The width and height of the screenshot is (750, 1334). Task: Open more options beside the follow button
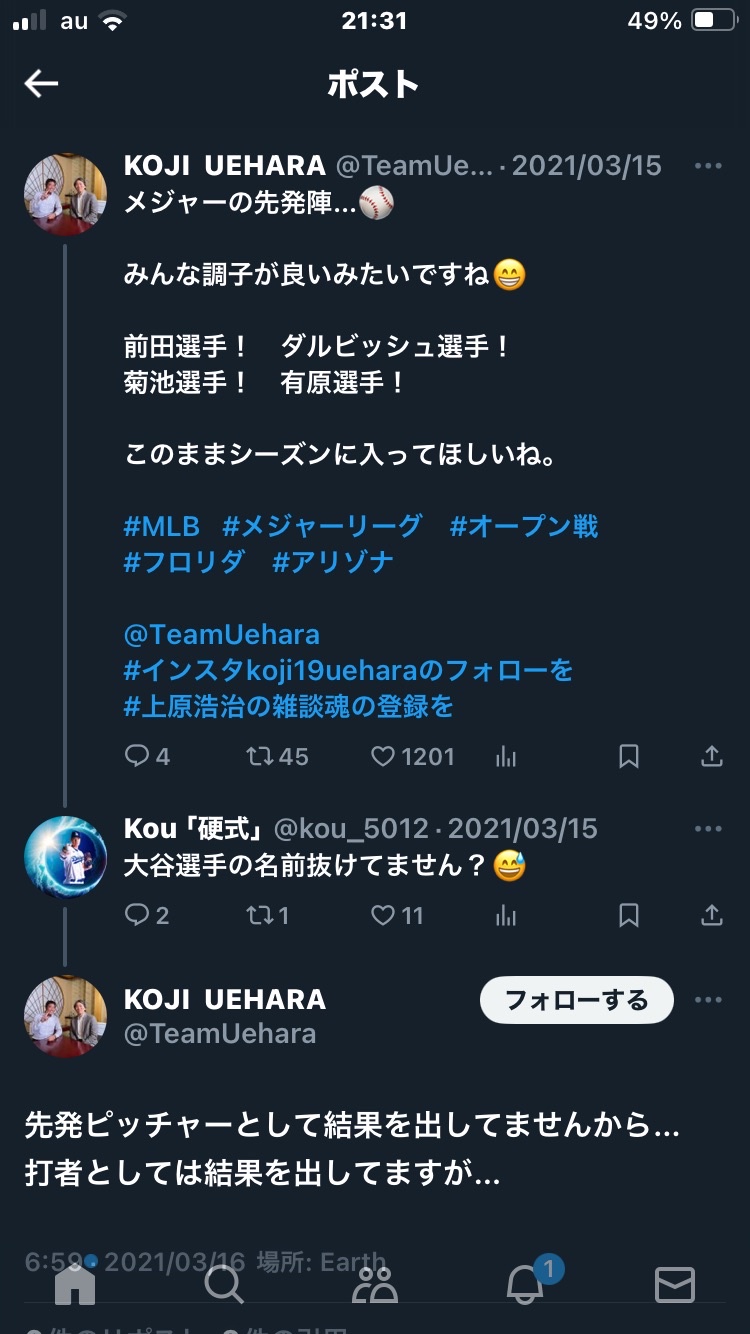708,1000
